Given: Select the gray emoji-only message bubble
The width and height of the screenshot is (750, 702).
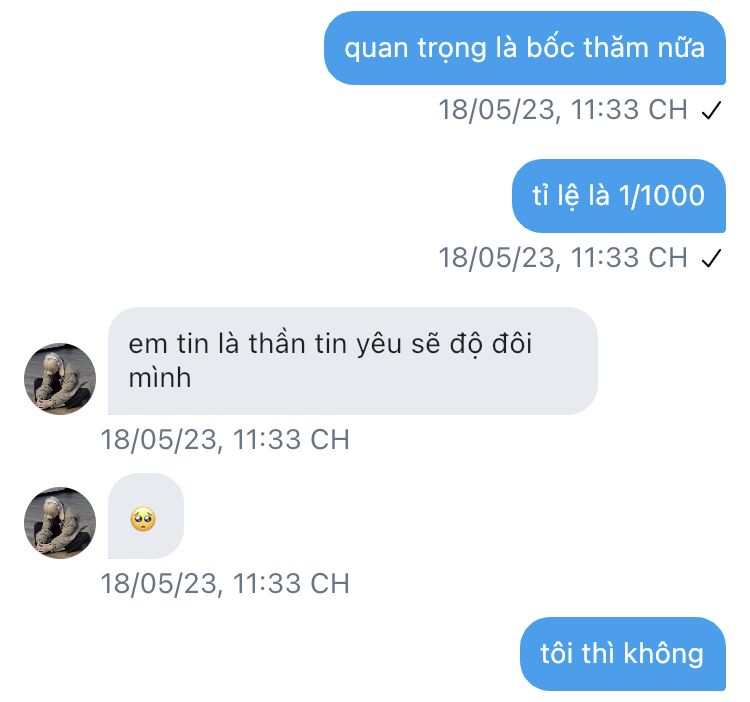Looking at the screenshot, I should (146, 516).
